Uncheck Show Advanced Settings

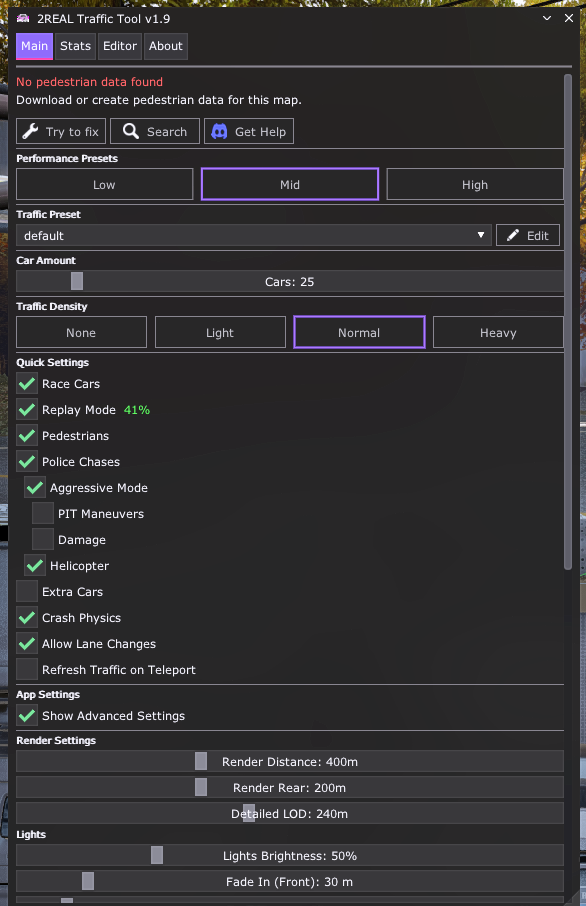pyautogui.click(x=26, y=716)
